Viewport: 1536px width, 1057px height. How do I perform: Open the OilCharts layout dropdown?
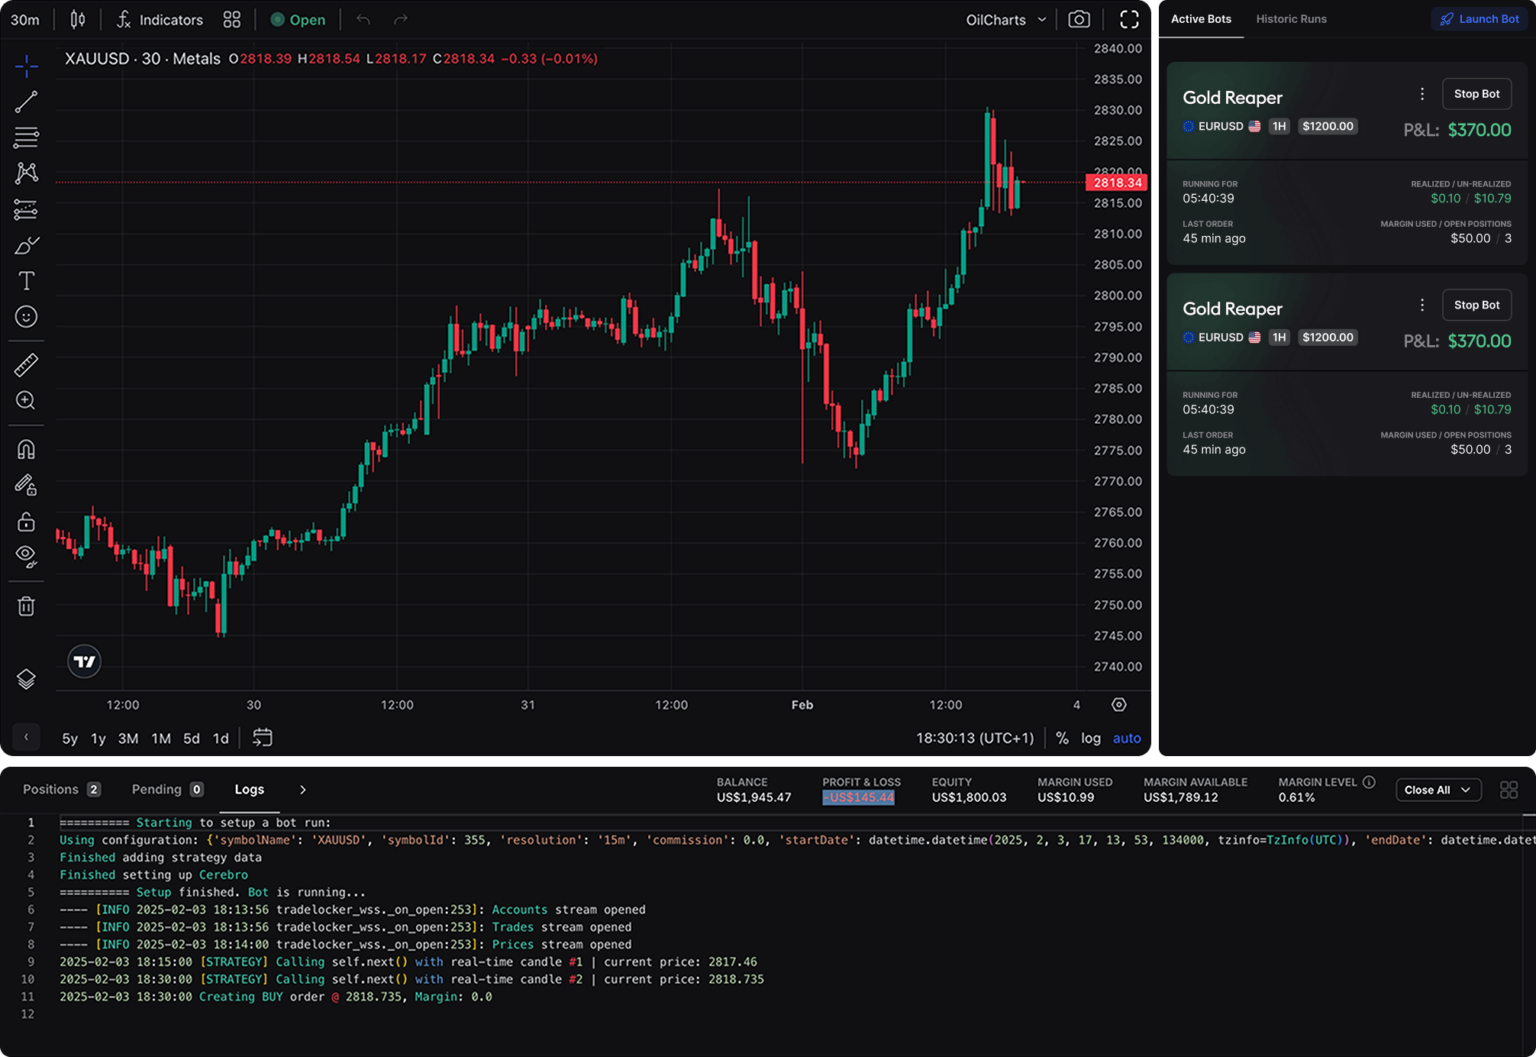point(1005,20)
